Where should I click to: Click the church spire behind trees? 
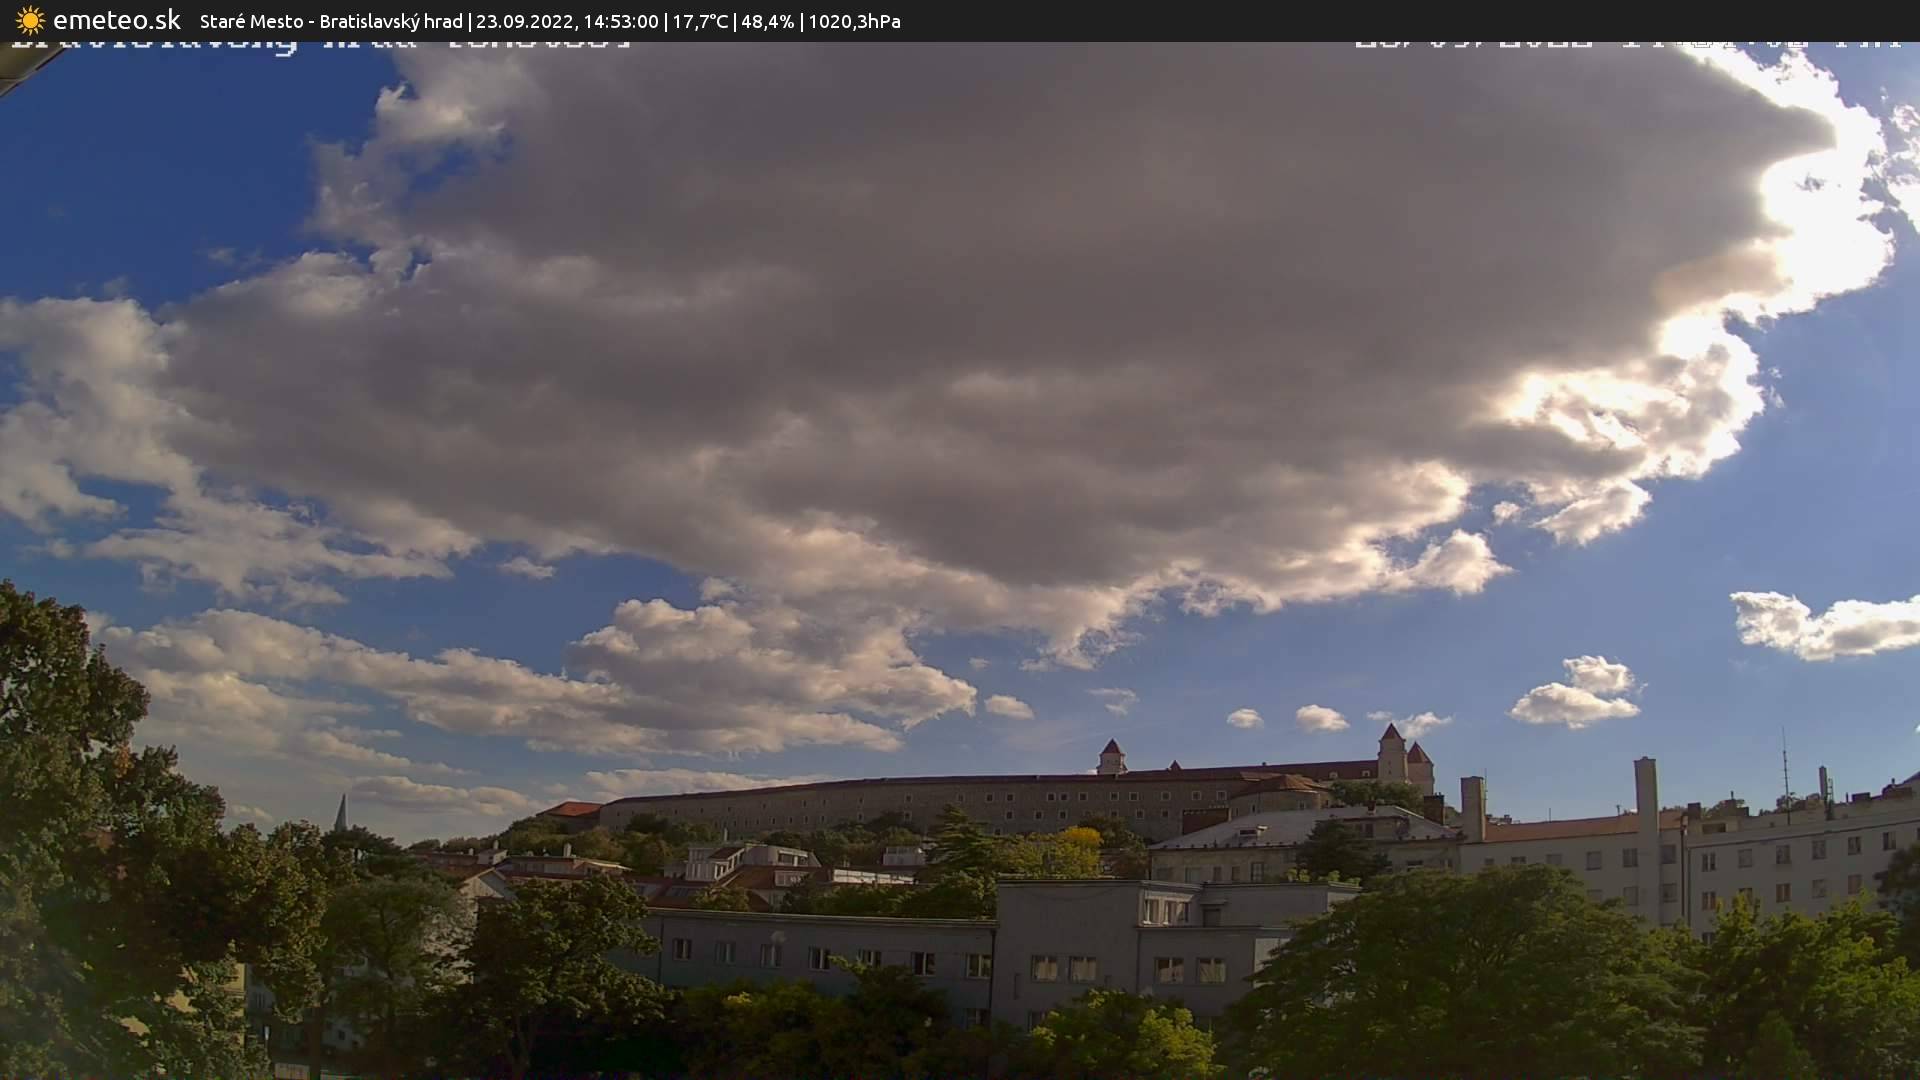341,813
